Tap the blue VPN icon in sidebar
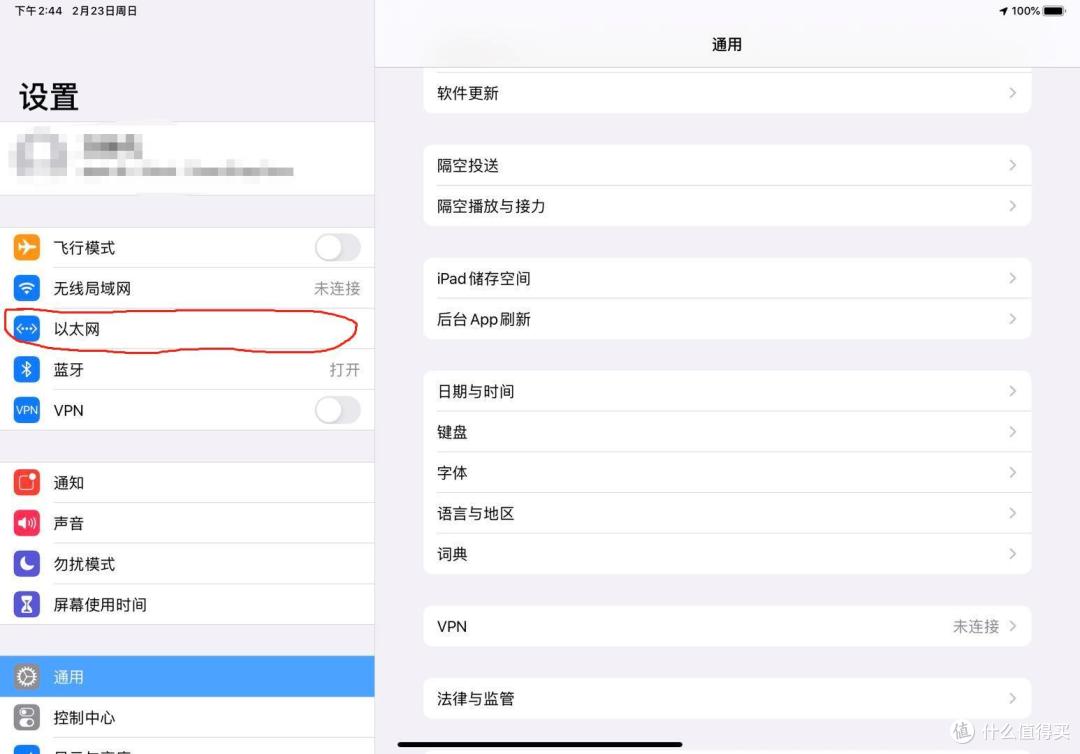This screenshot has height=754, width=1080. point(26,410)
